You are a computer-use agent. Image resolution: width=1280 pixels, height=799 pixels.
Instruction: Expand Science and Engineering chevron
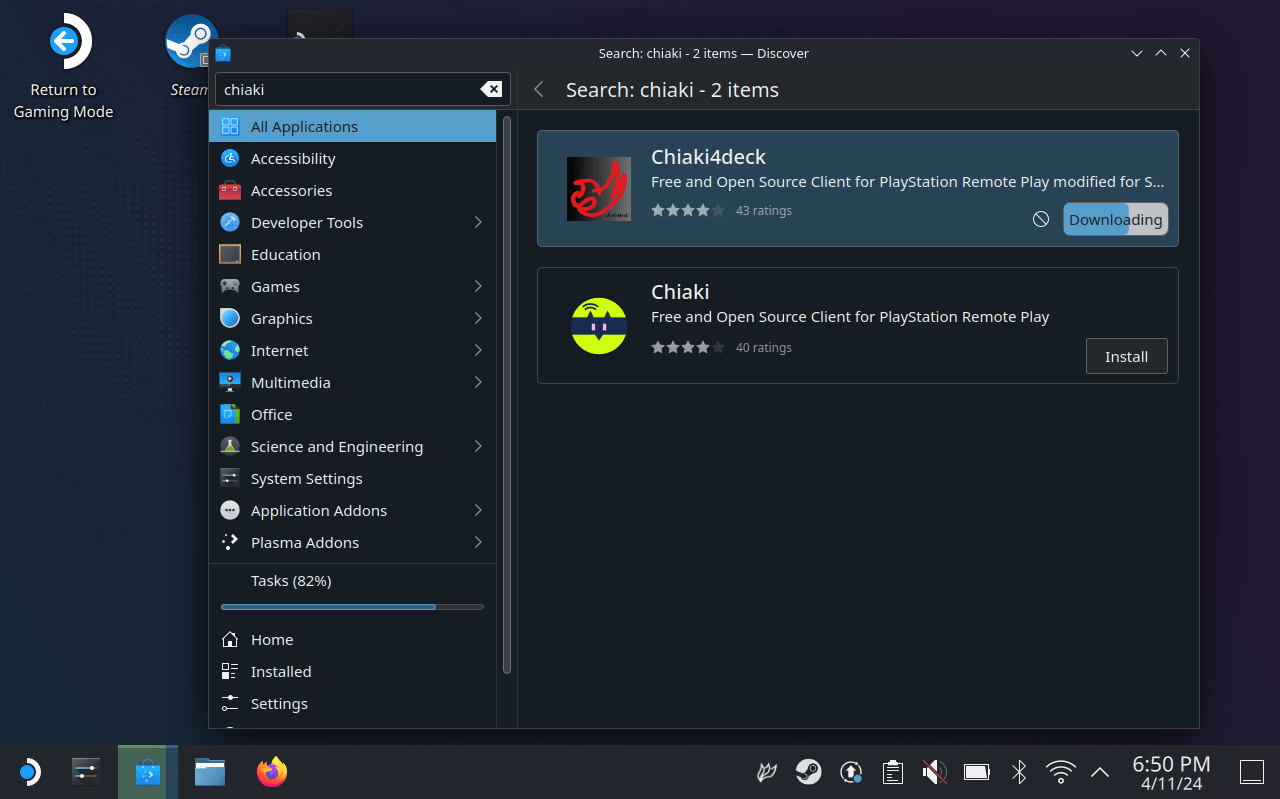(478, 447)
